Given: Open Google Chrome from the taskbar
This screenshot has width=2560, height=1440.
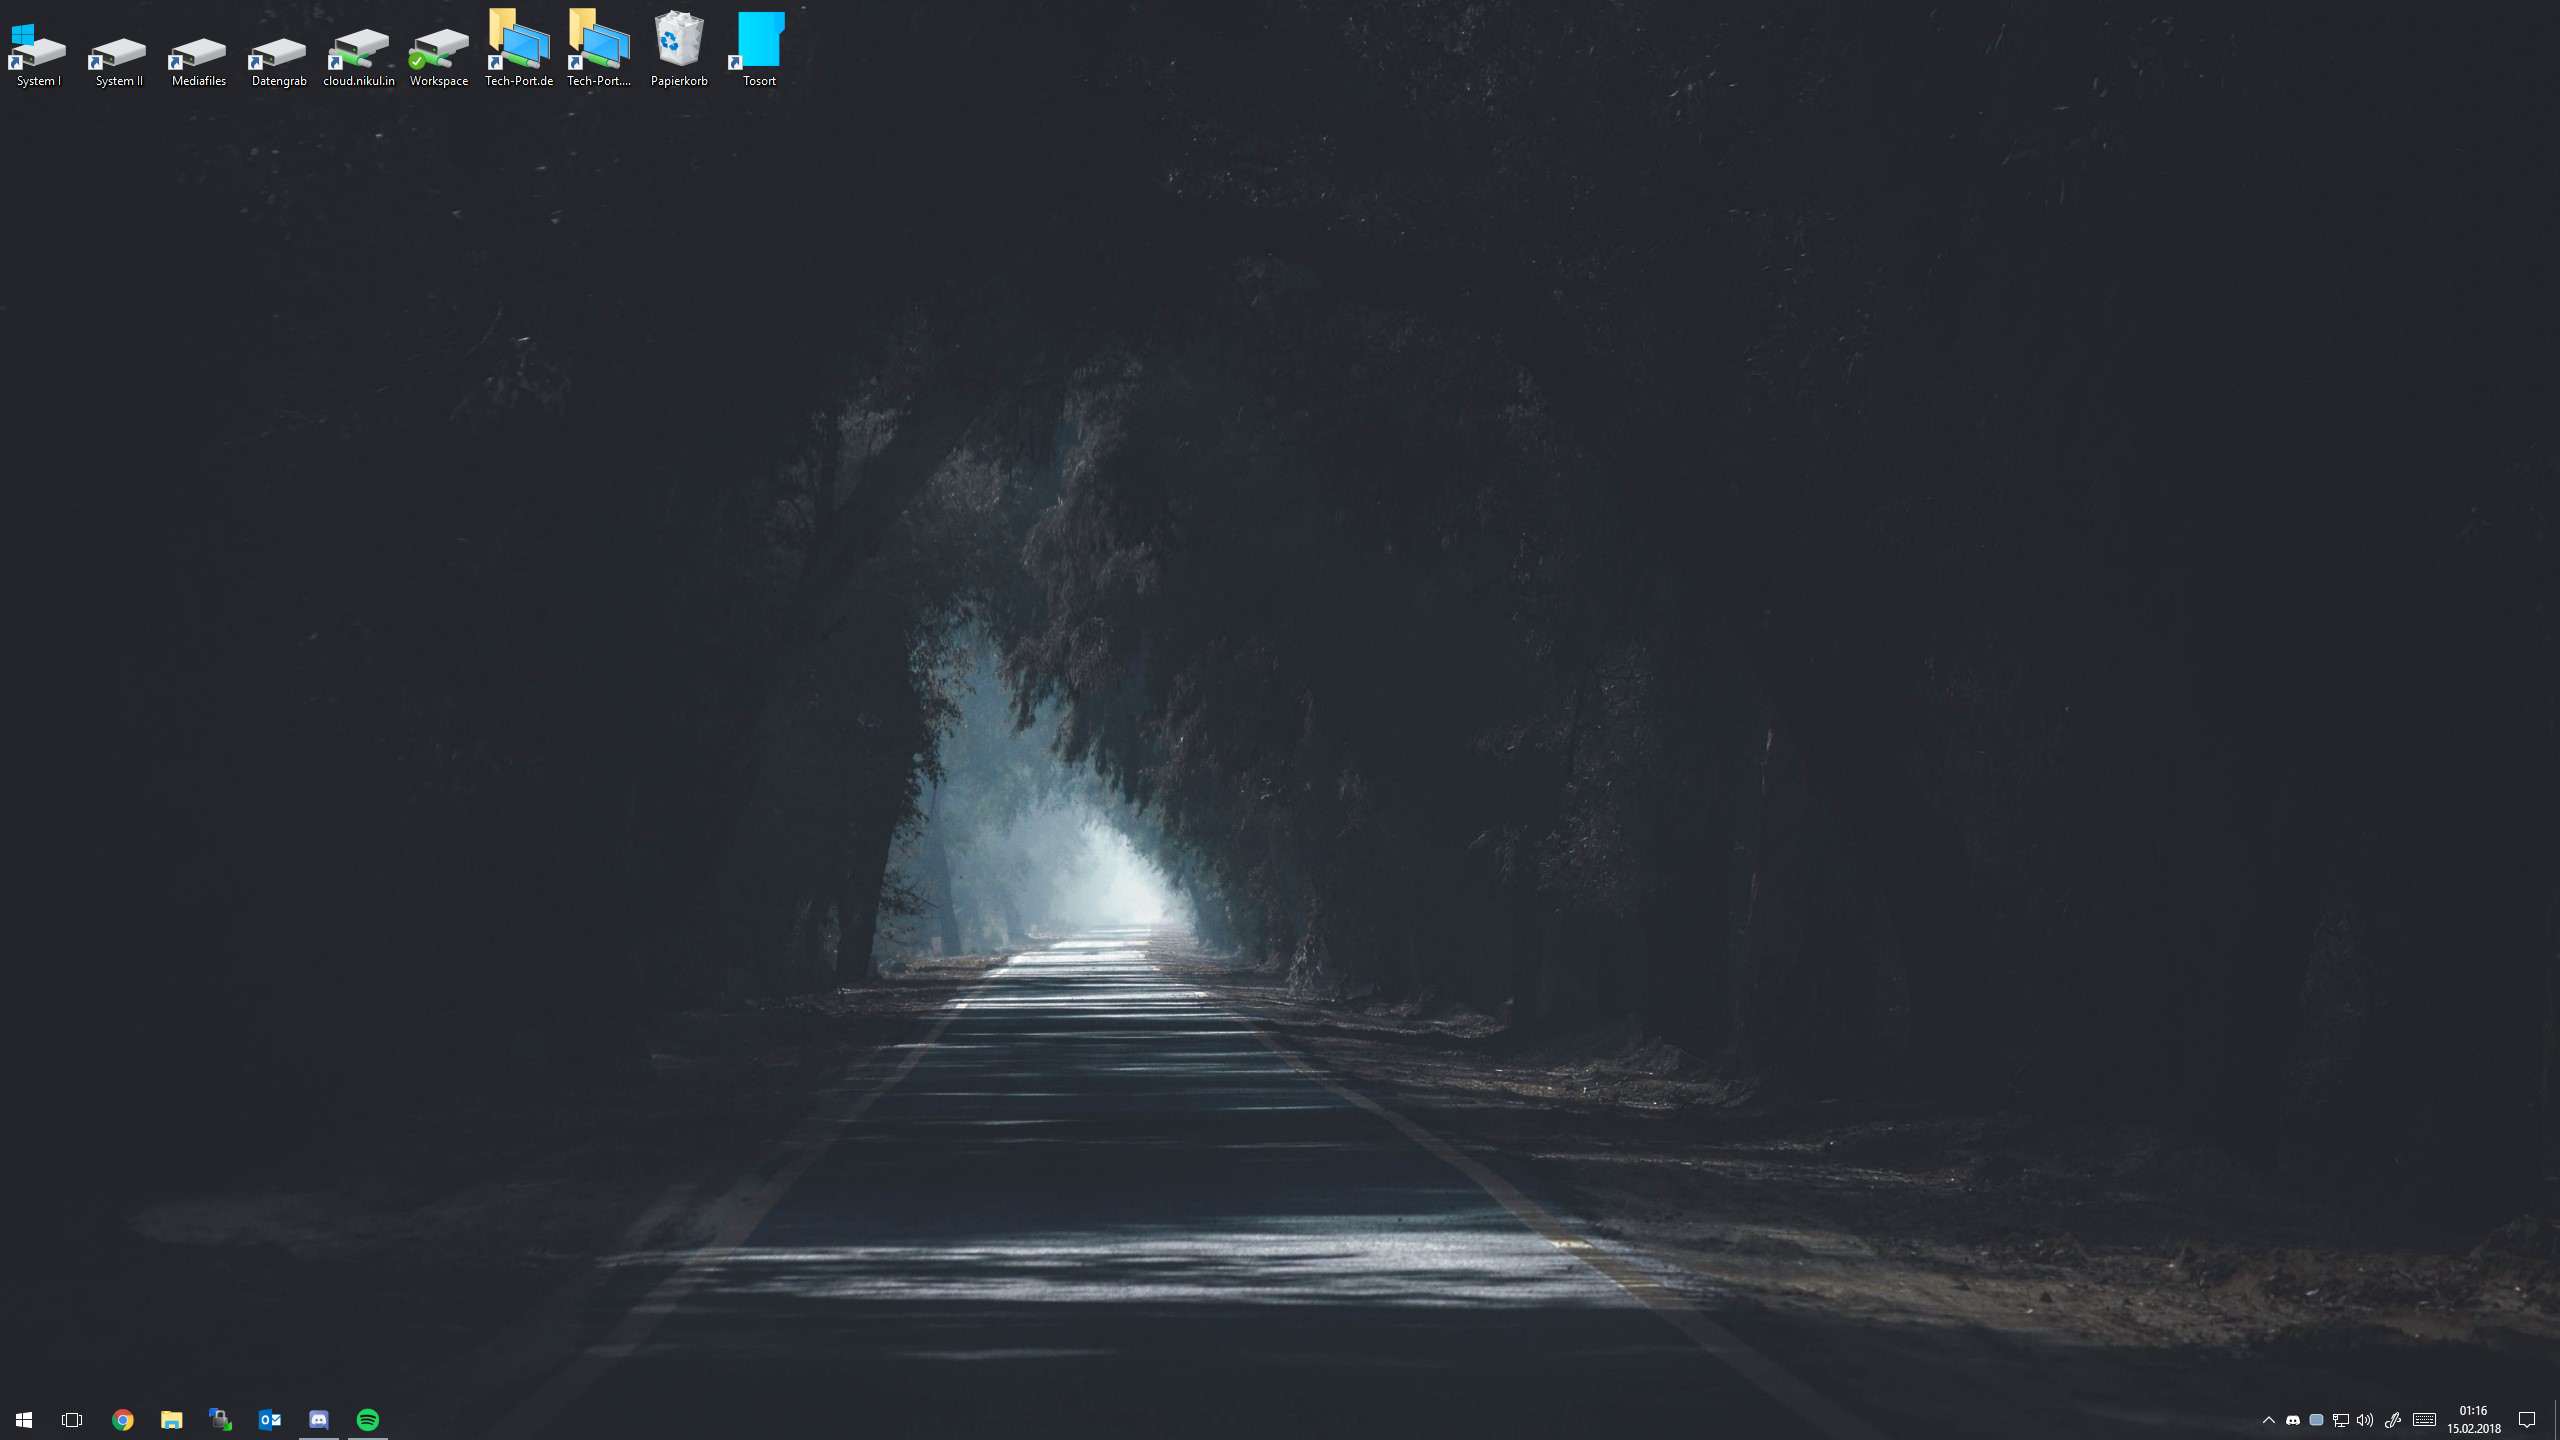Looking at the screenshot, I should coord(122,1420).
